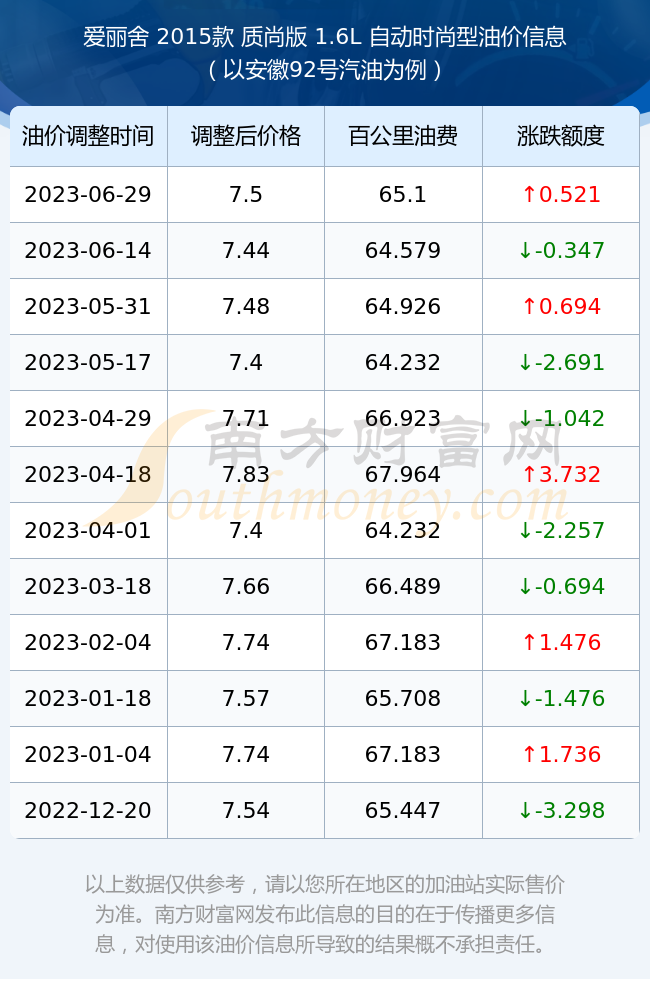Select the 2023-04-18 date cell

(x=88, y=474)
